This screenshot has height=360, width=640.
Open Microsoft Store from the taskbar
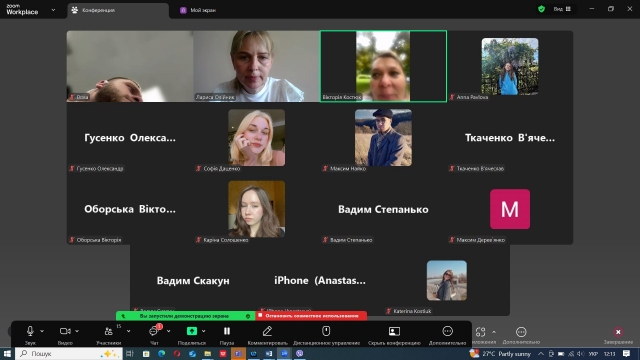146,353
